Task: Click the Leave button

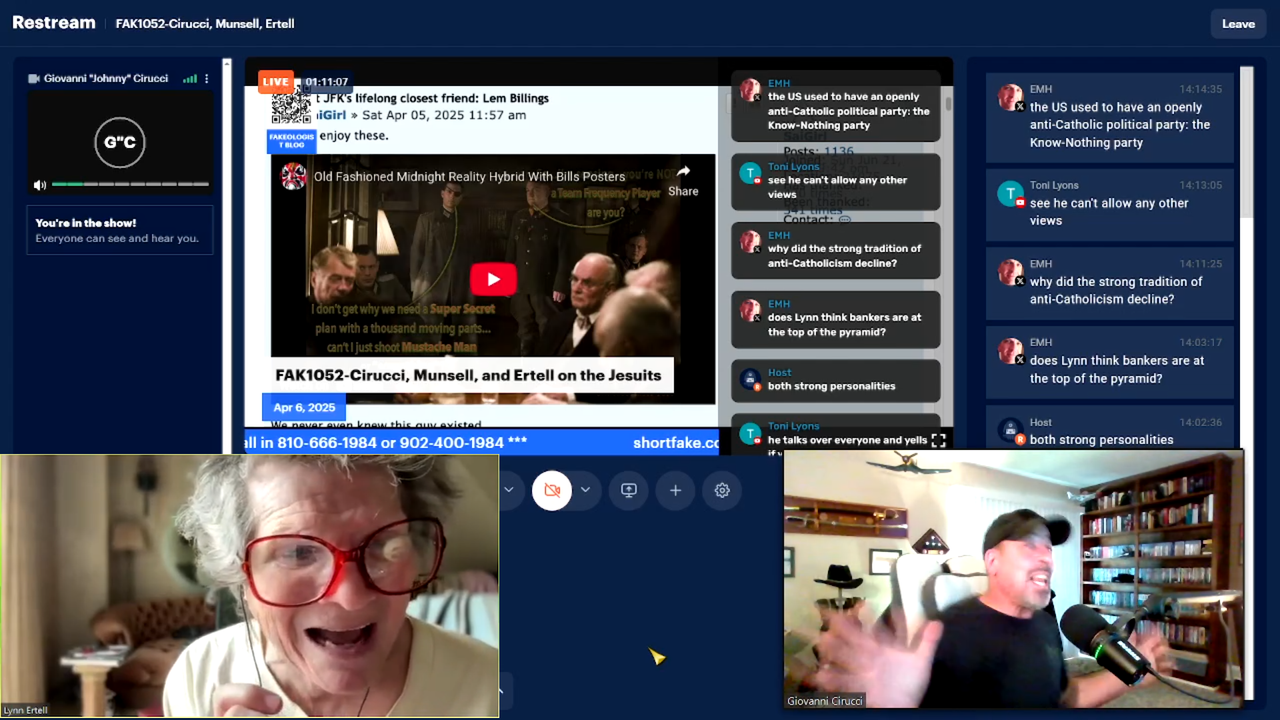Action: pos(1238,24)
